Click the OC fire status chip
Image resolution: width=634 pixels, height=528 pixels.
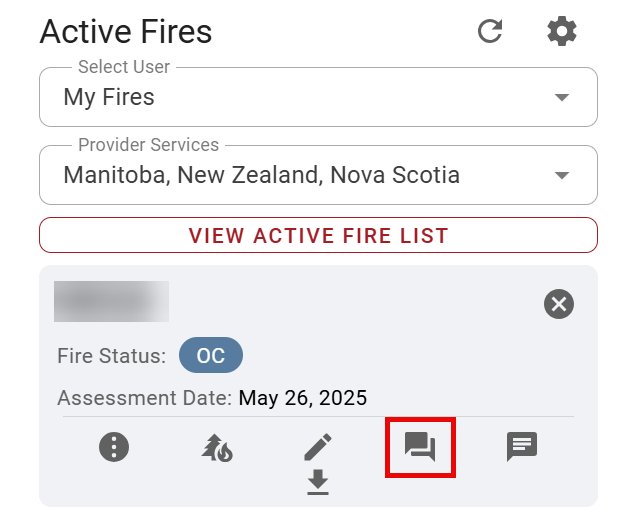[x=211, y=356]
